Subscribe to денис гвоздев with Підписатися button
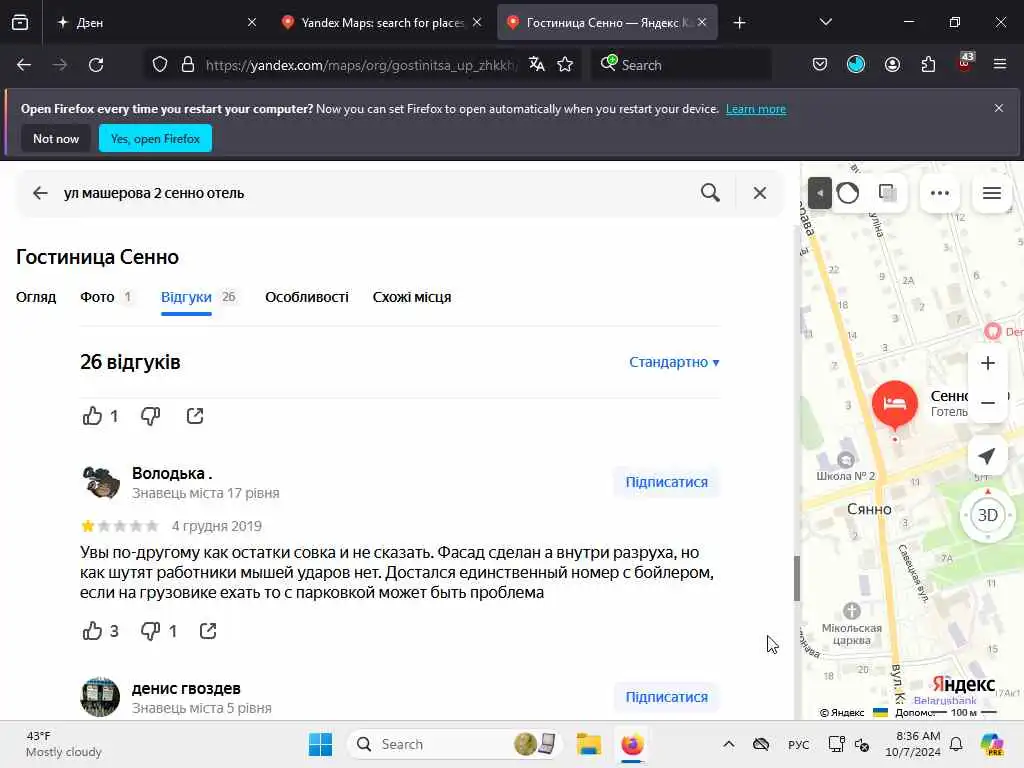Image resolution: width=1024 pixels, height=768 pixels. coord(667,697)
